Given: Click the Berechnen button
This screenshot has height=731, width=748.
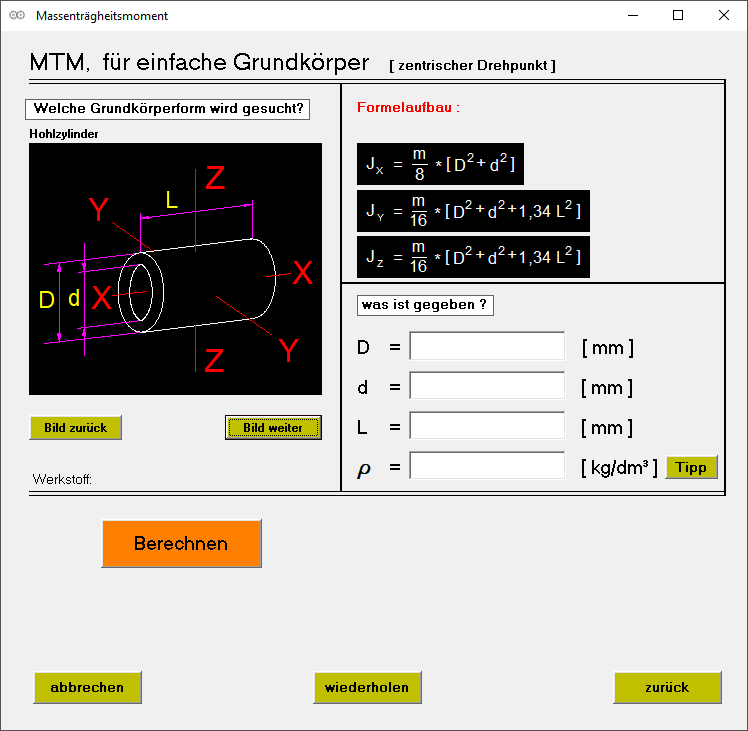Looking at the screenshot, I should tap(181, 544).
